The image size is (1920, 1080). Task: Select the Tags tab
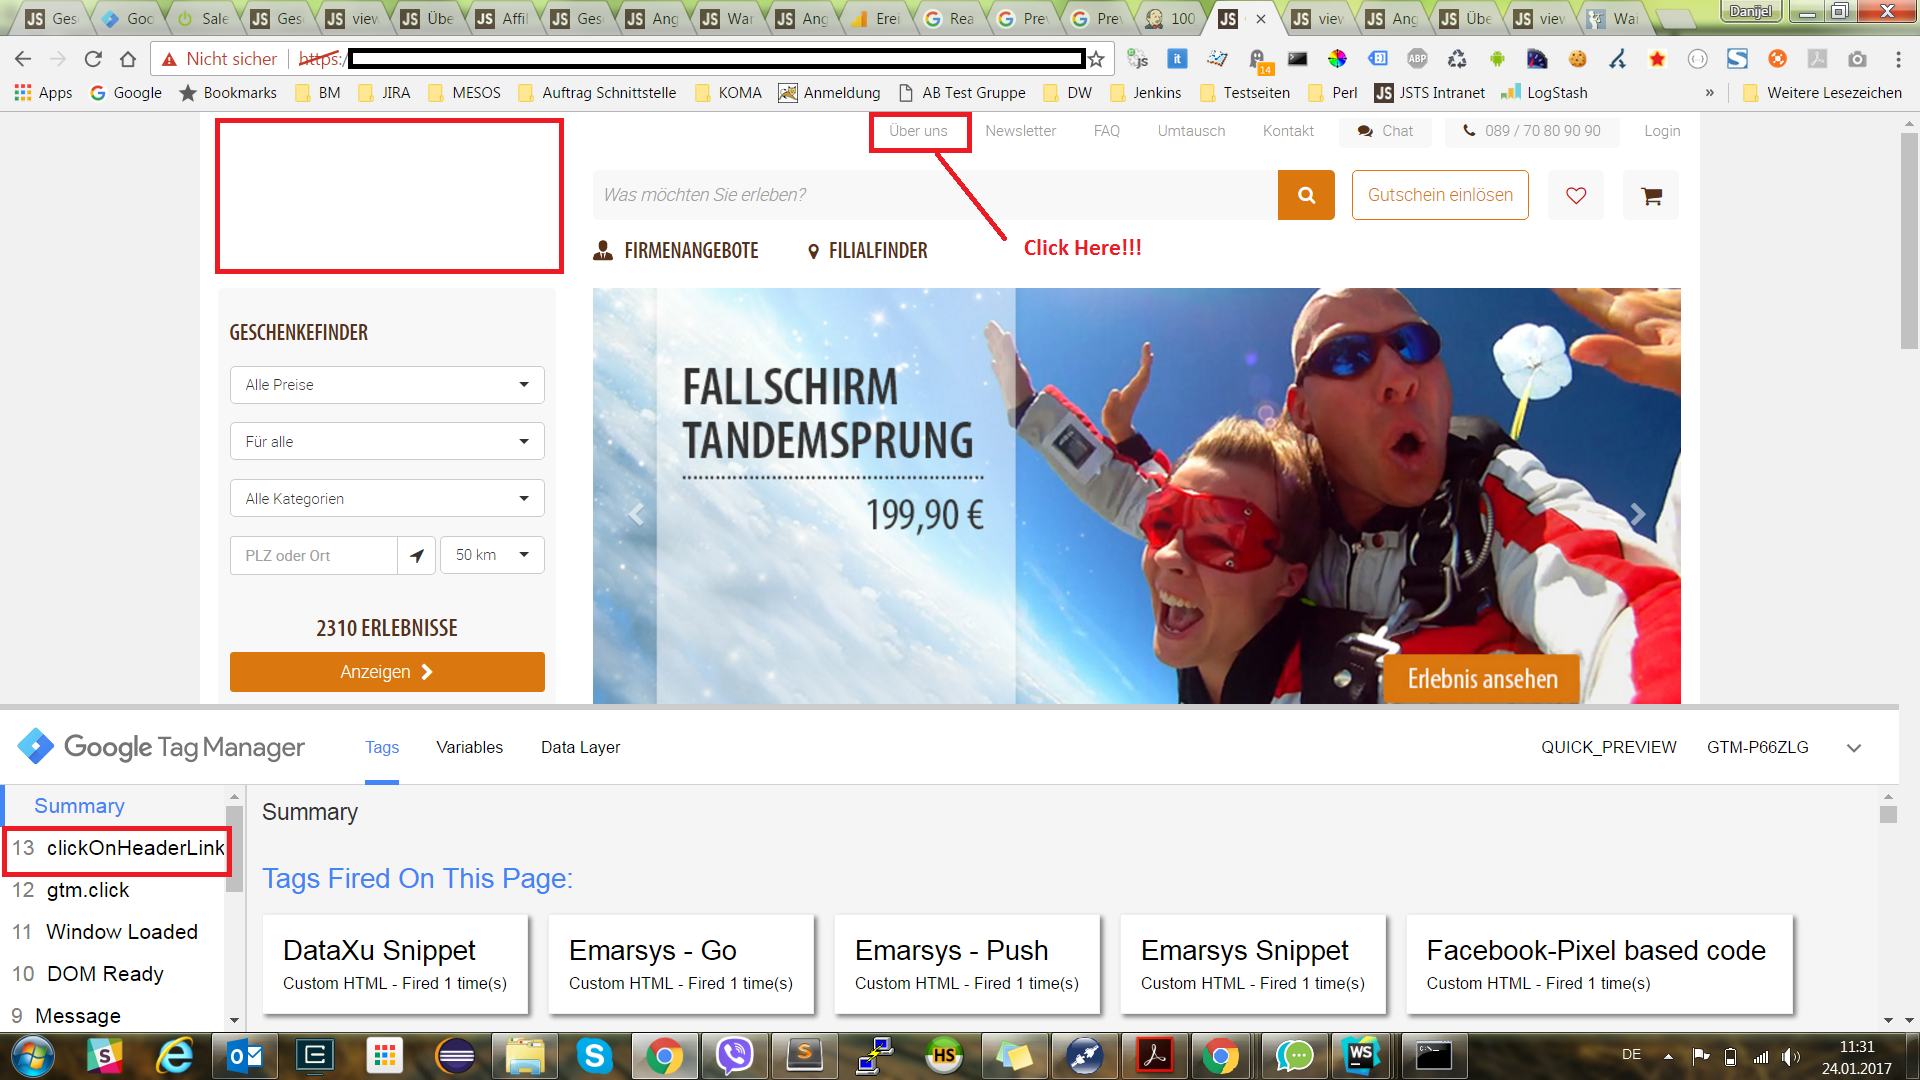coord(382,747)
